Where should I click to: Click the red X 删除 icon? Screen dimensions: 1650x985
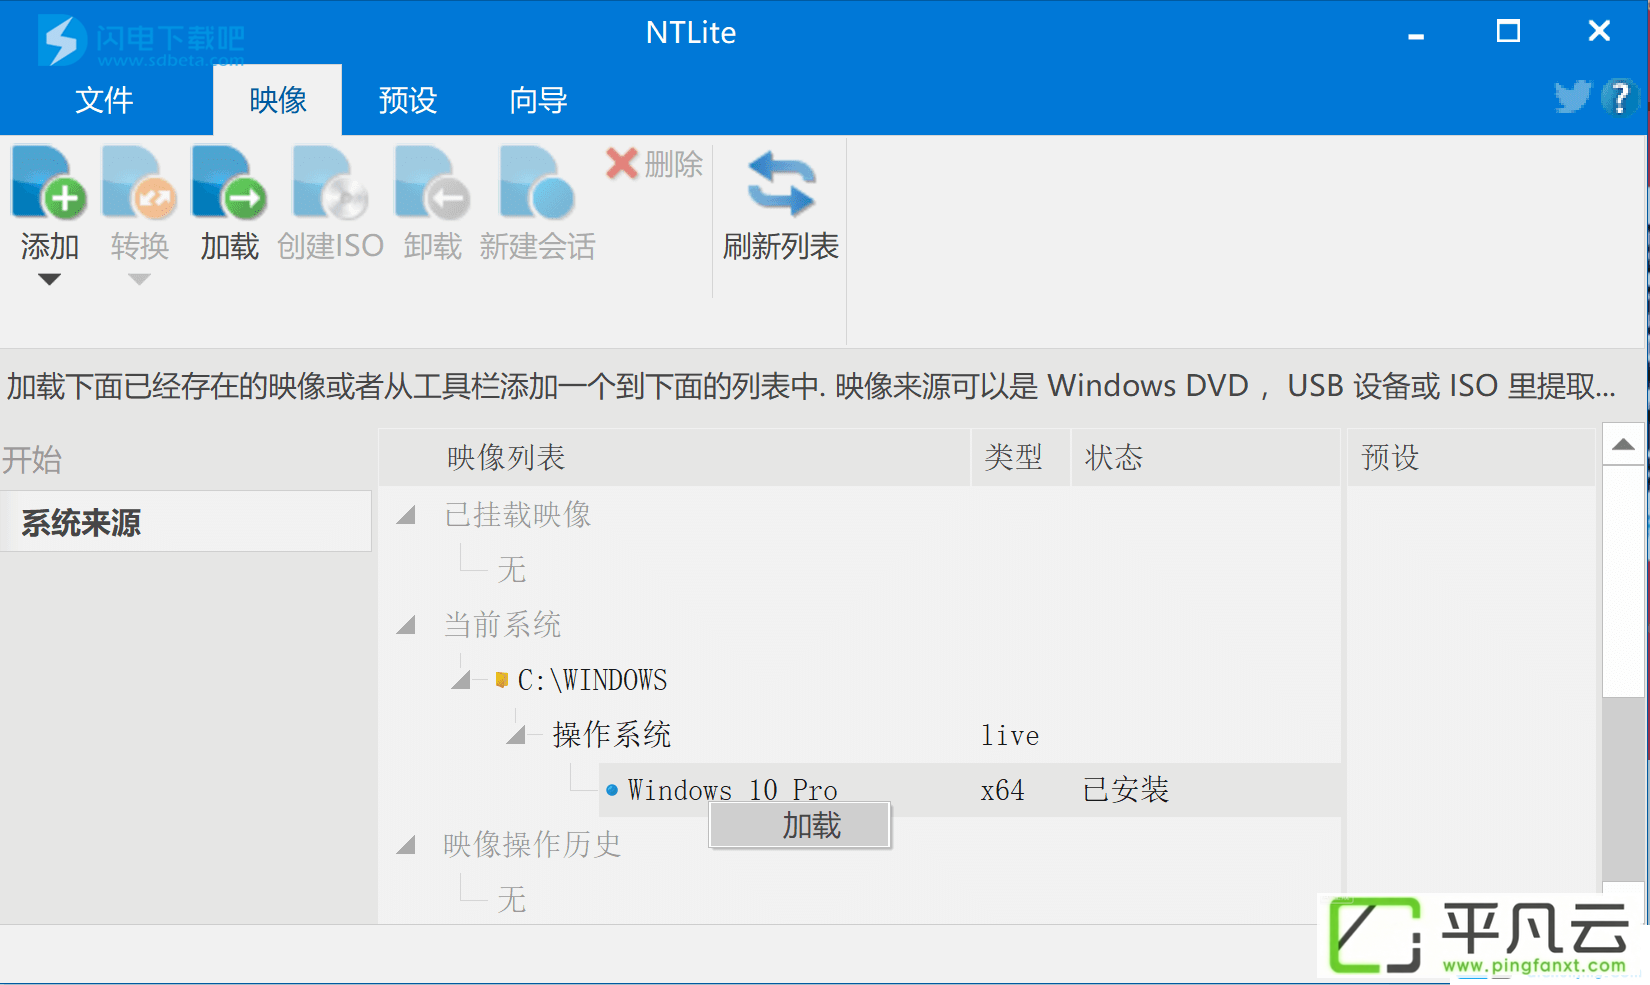(x=622, y=164)
